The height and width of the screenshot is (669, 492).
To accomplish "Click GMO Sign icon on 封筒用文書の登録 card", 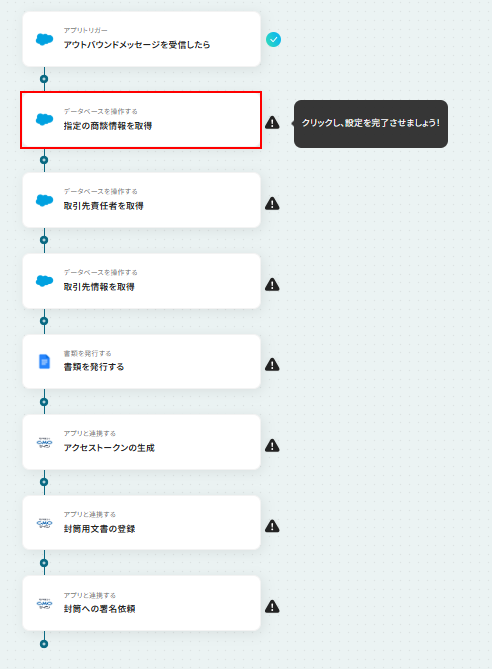I will [x=44, y=523].
